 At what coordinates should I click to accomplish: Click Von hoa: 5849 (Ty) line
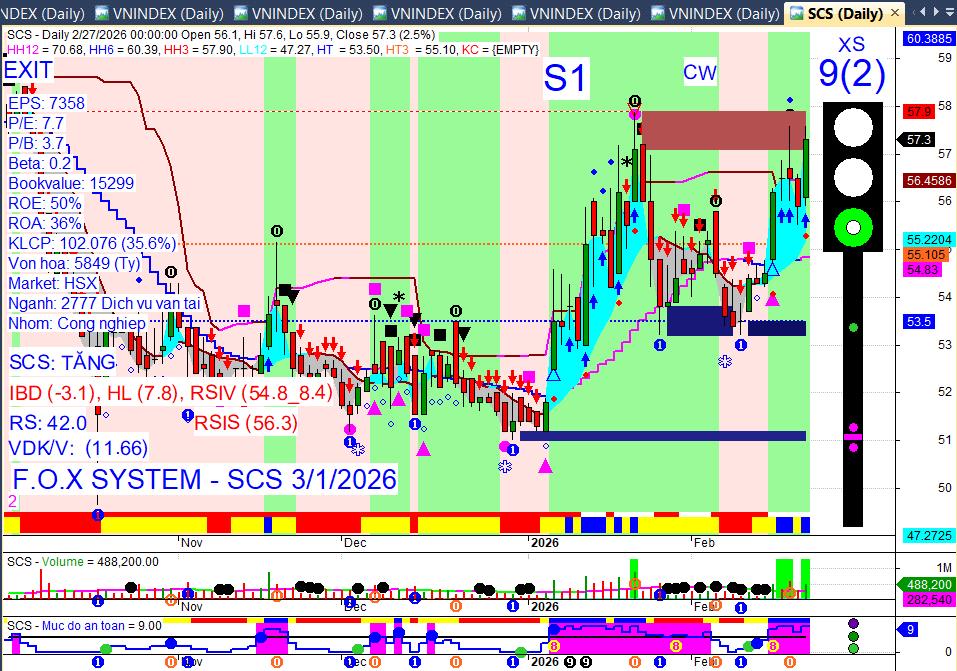pyautogui.click(x=74, y=263)
